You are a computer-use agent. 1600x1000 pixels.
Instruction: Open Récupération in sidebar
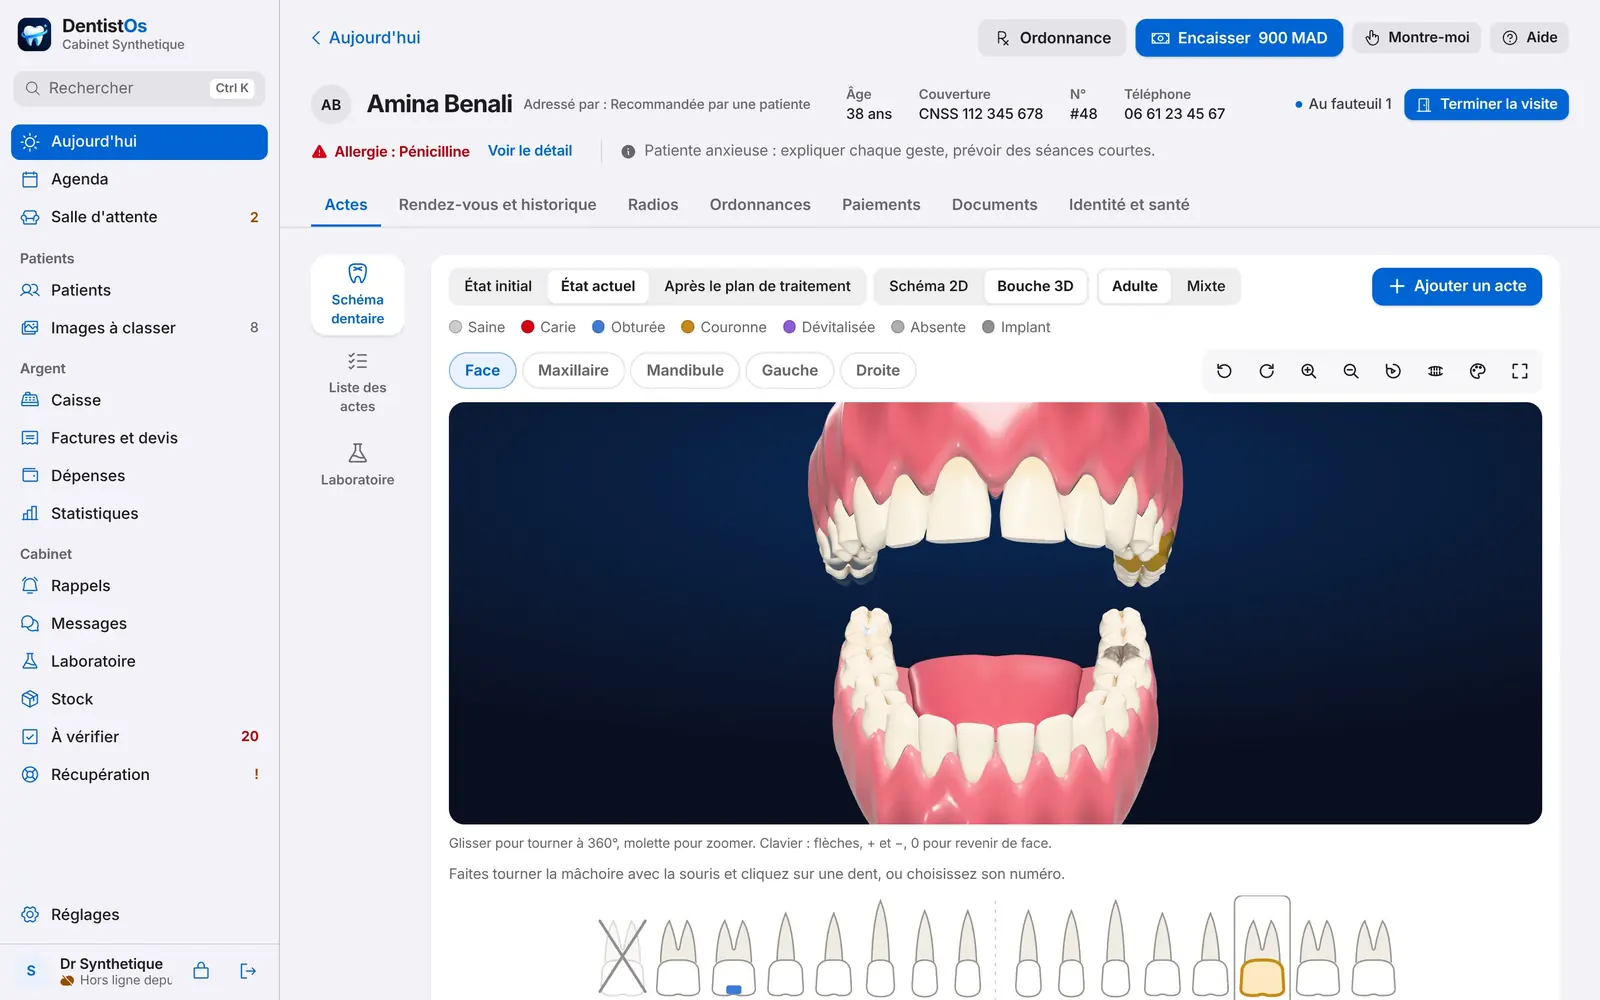coord(139,774)
